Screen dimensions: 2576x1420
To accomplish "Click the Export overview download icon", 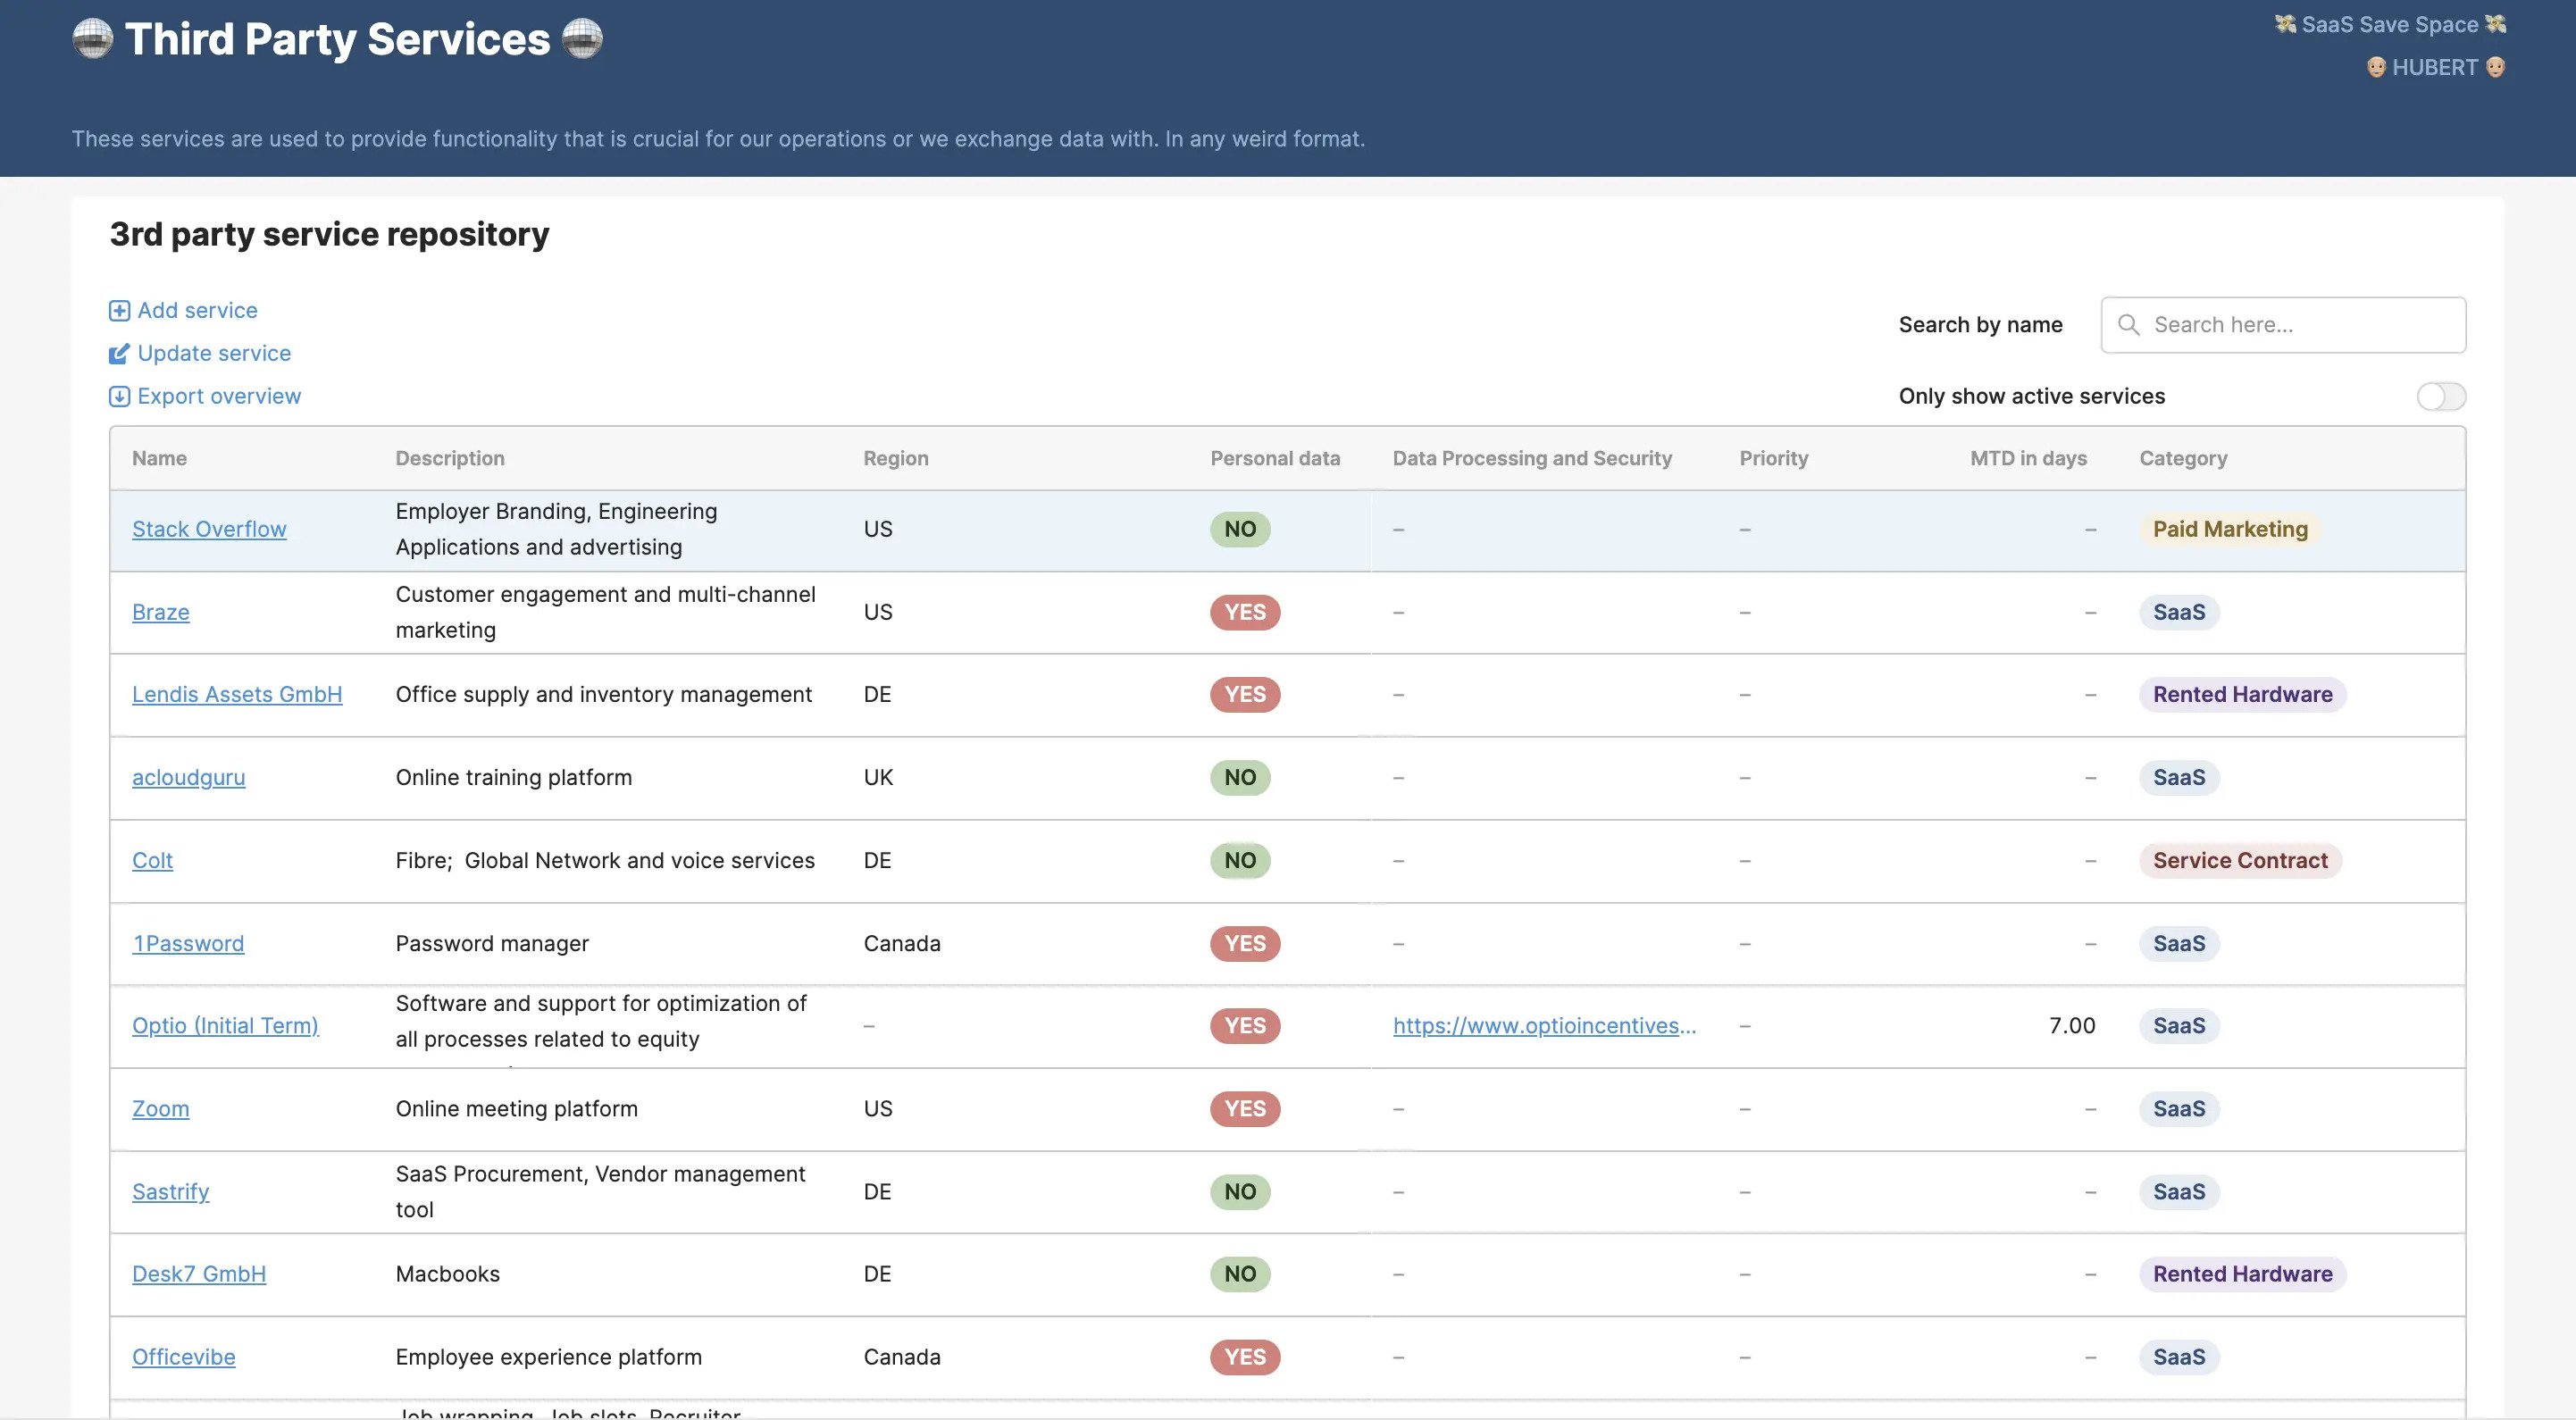I will pos(119,397).
